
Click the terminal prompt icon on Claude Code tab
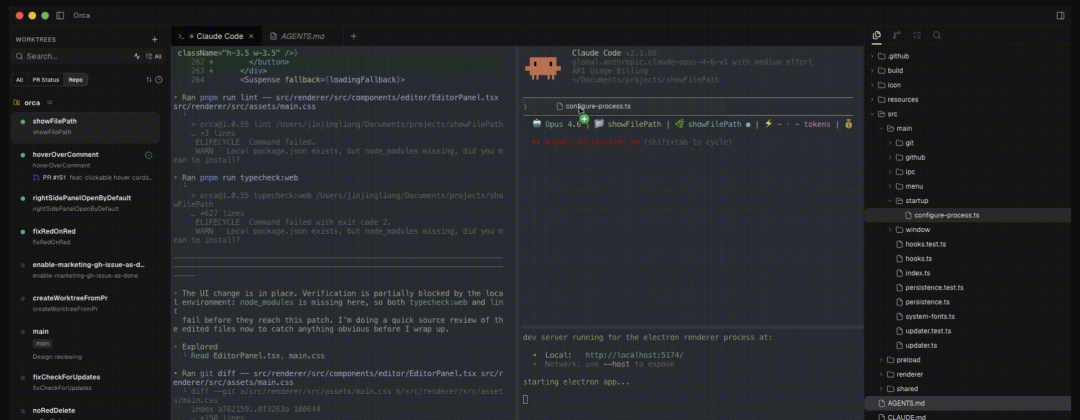(181, 36)
